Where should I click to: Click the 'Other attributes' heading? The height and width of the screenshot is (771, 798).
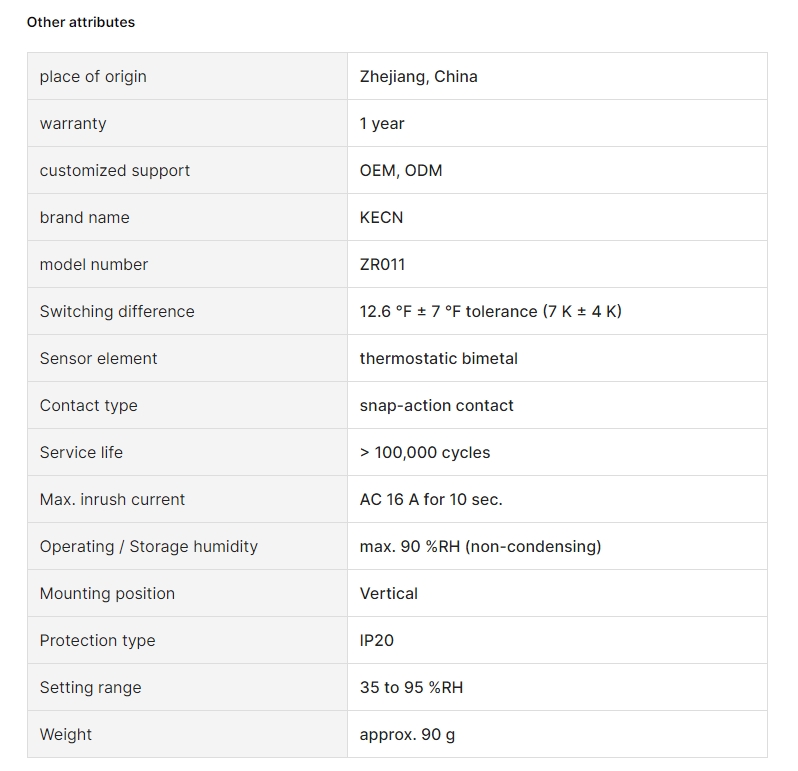point(80,22)
